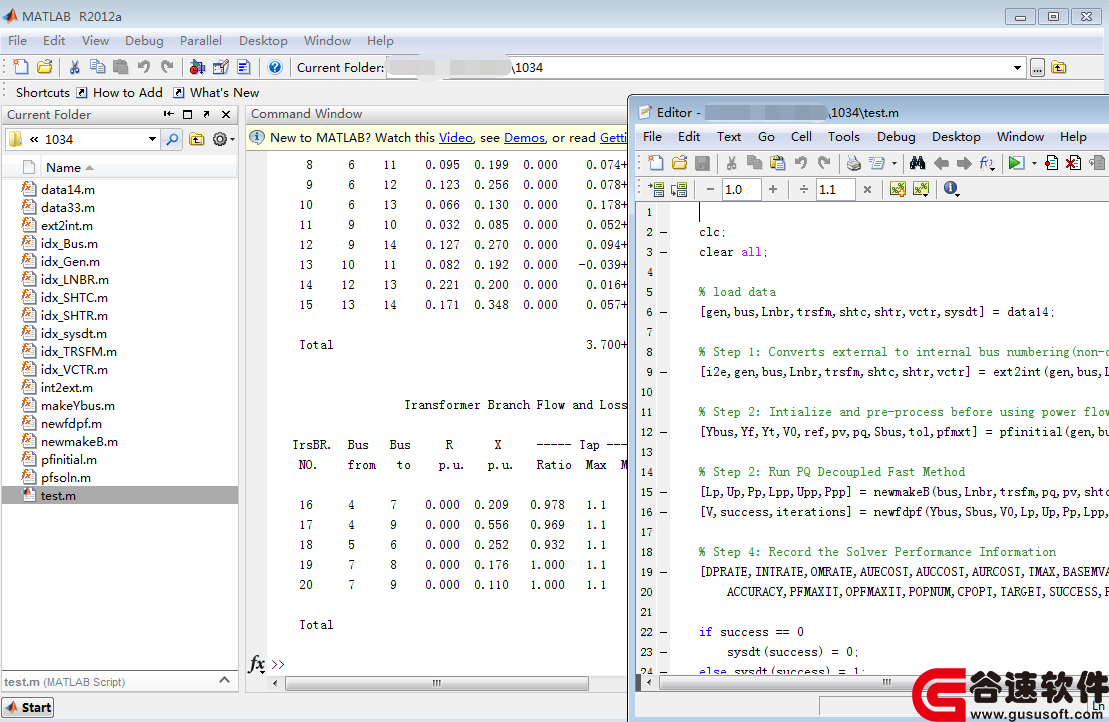The width and height of the screenshot is (1109, 722).
Task: Run test.m with green play icon
Action: (1016, 163)
